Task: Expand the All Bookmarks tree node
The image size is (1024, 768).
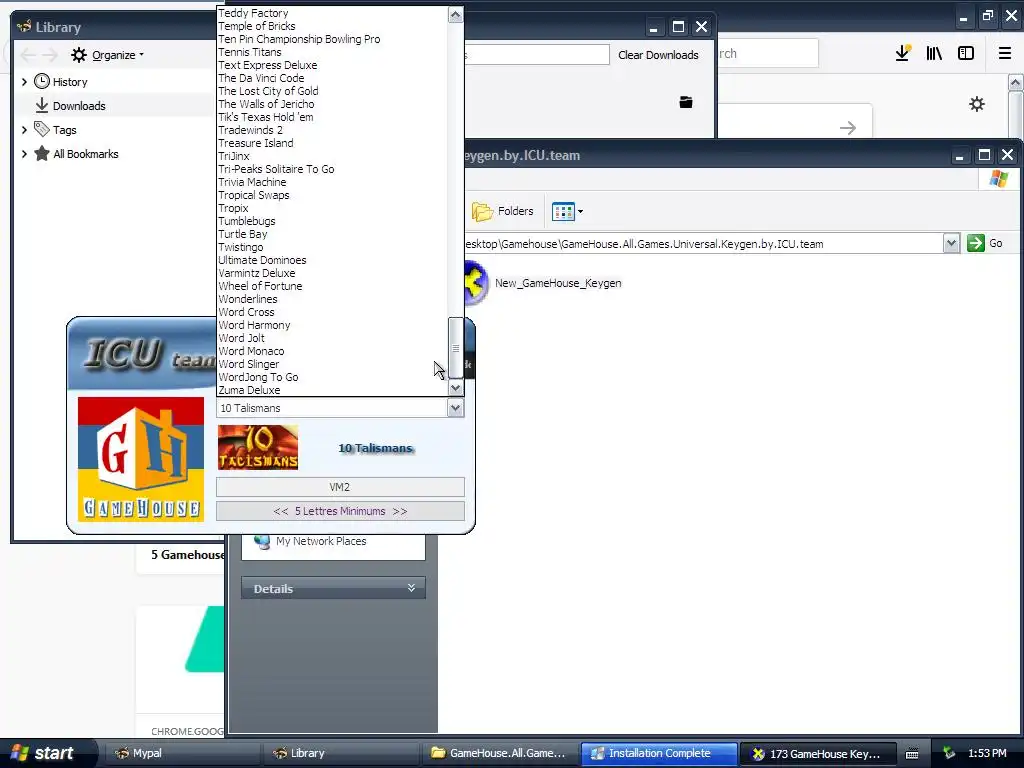Action: 24,153
